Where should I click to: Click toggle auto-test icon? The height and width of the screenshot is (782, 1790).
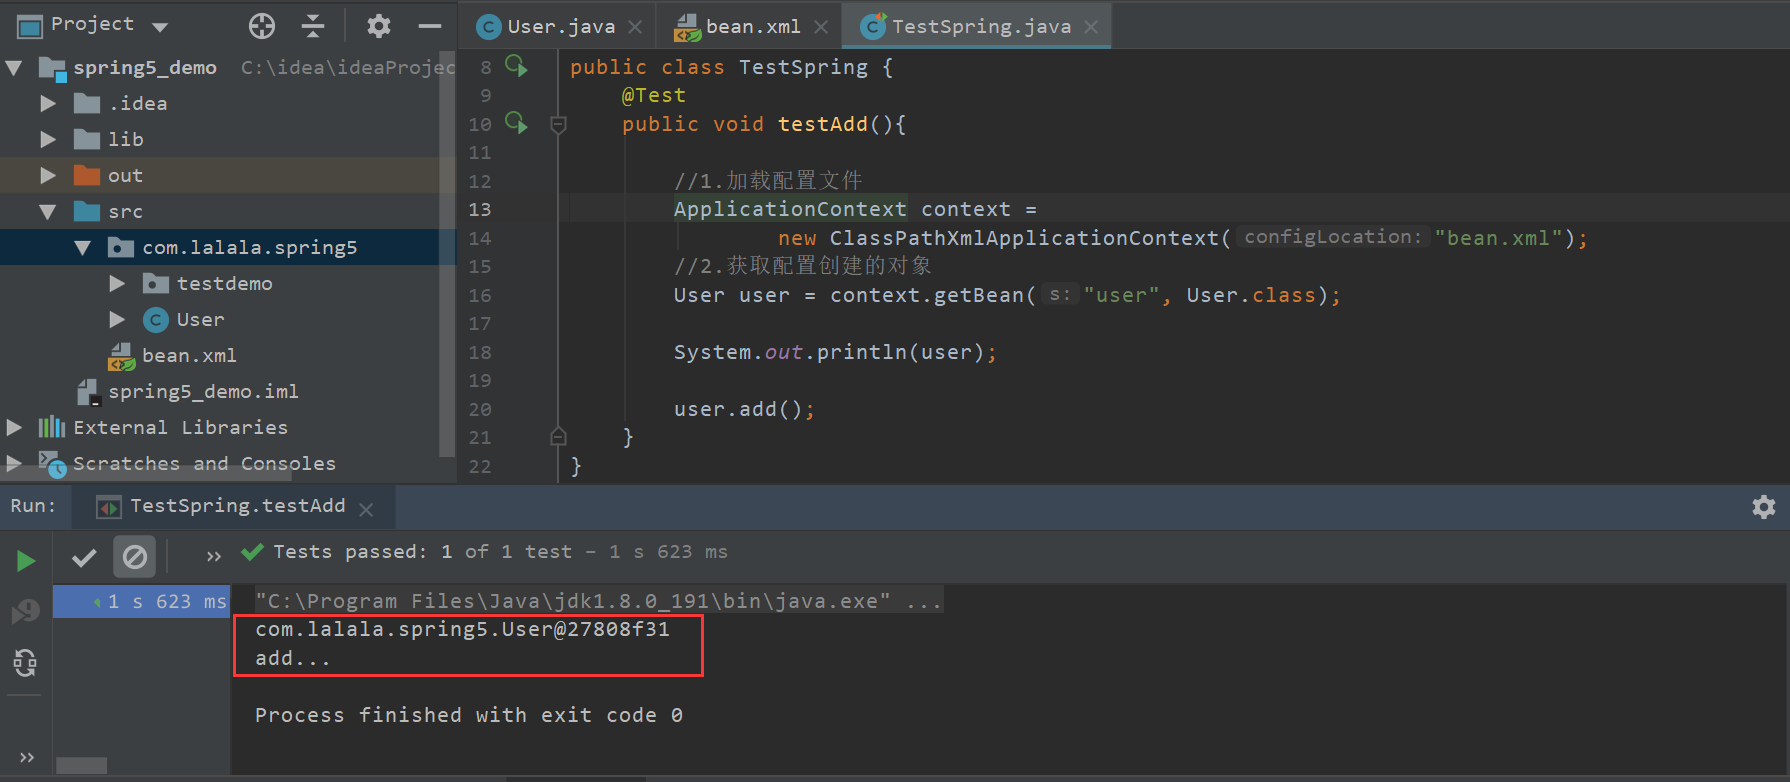click(26, 662)
